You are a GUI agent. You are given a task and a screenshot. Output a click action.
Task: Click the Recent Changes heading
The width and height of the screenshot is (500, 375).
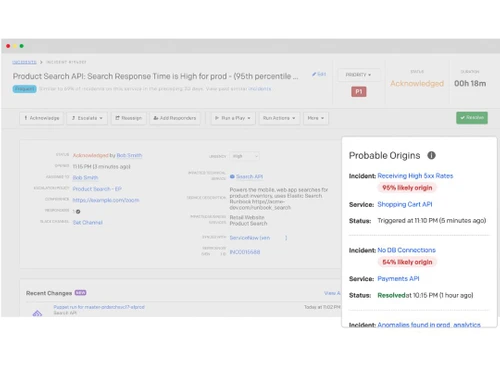pyautogui.click(x=49, y=293)
